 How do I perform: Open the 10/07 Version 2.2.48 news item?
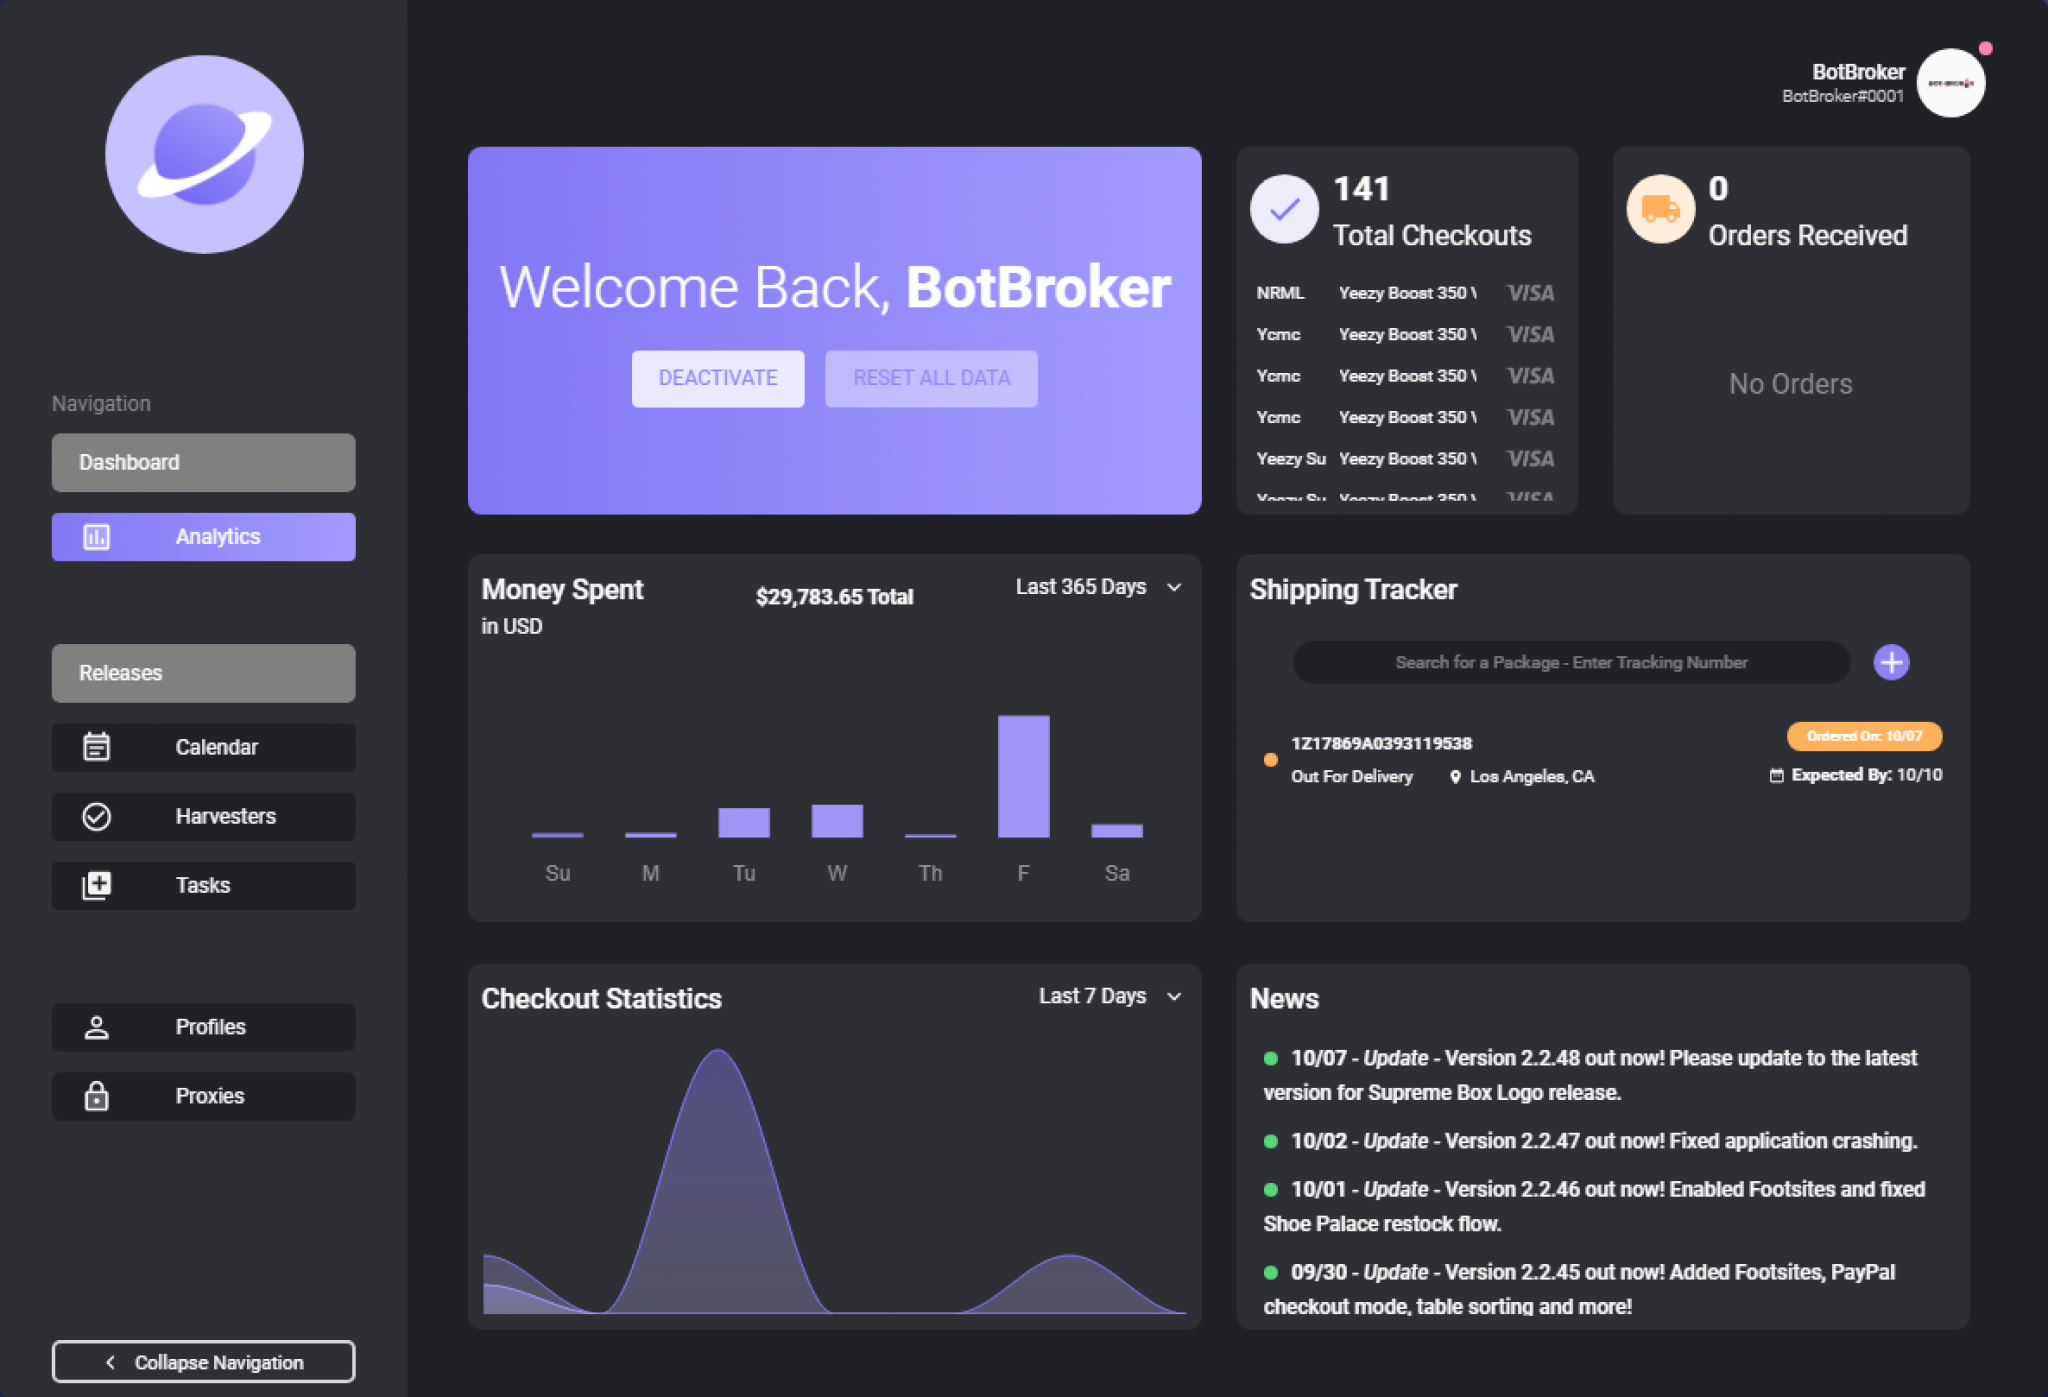tap(1592, 1075)
